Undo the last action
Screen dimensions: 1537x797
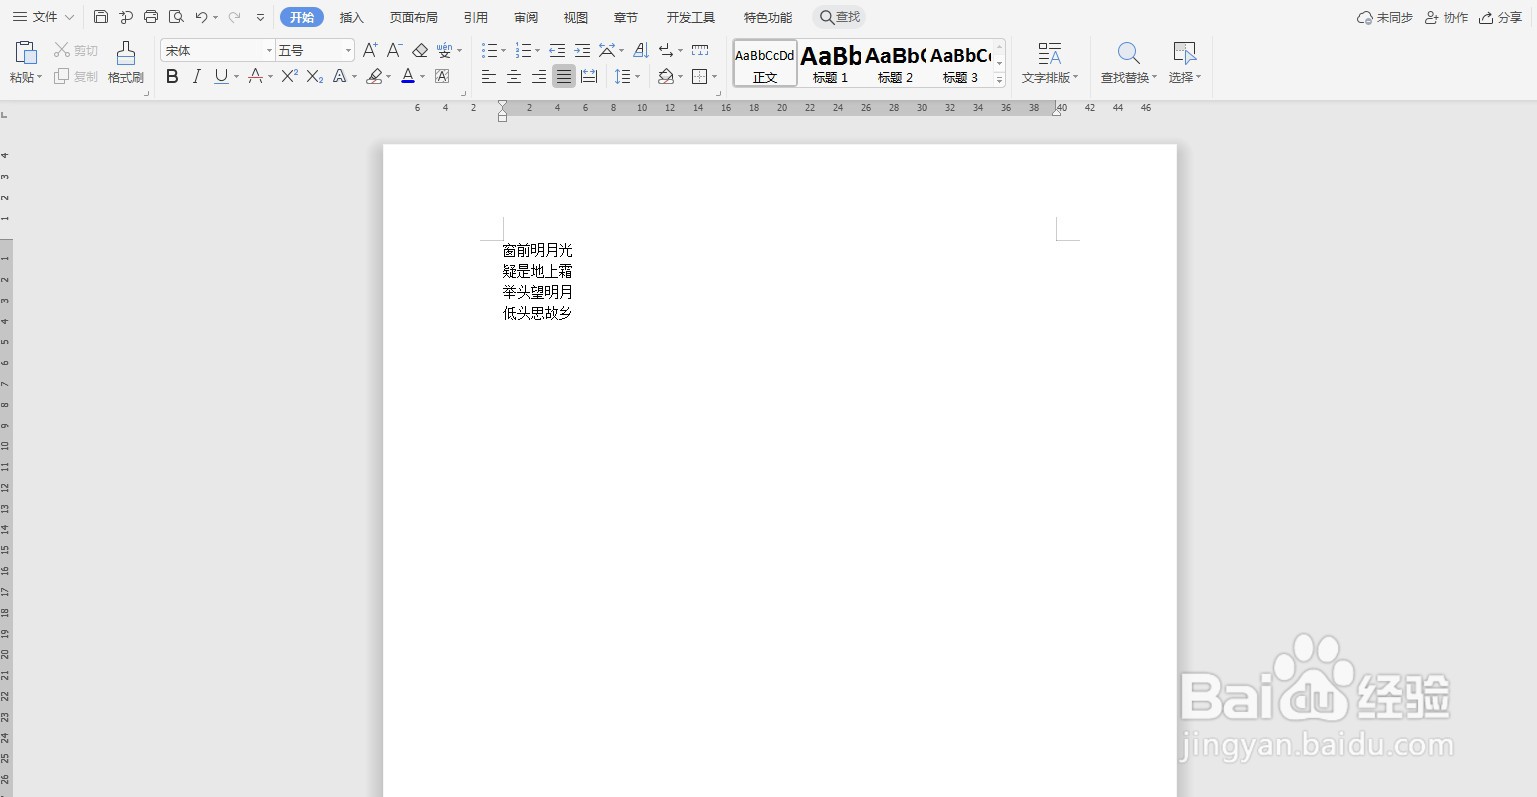point(201,17)
